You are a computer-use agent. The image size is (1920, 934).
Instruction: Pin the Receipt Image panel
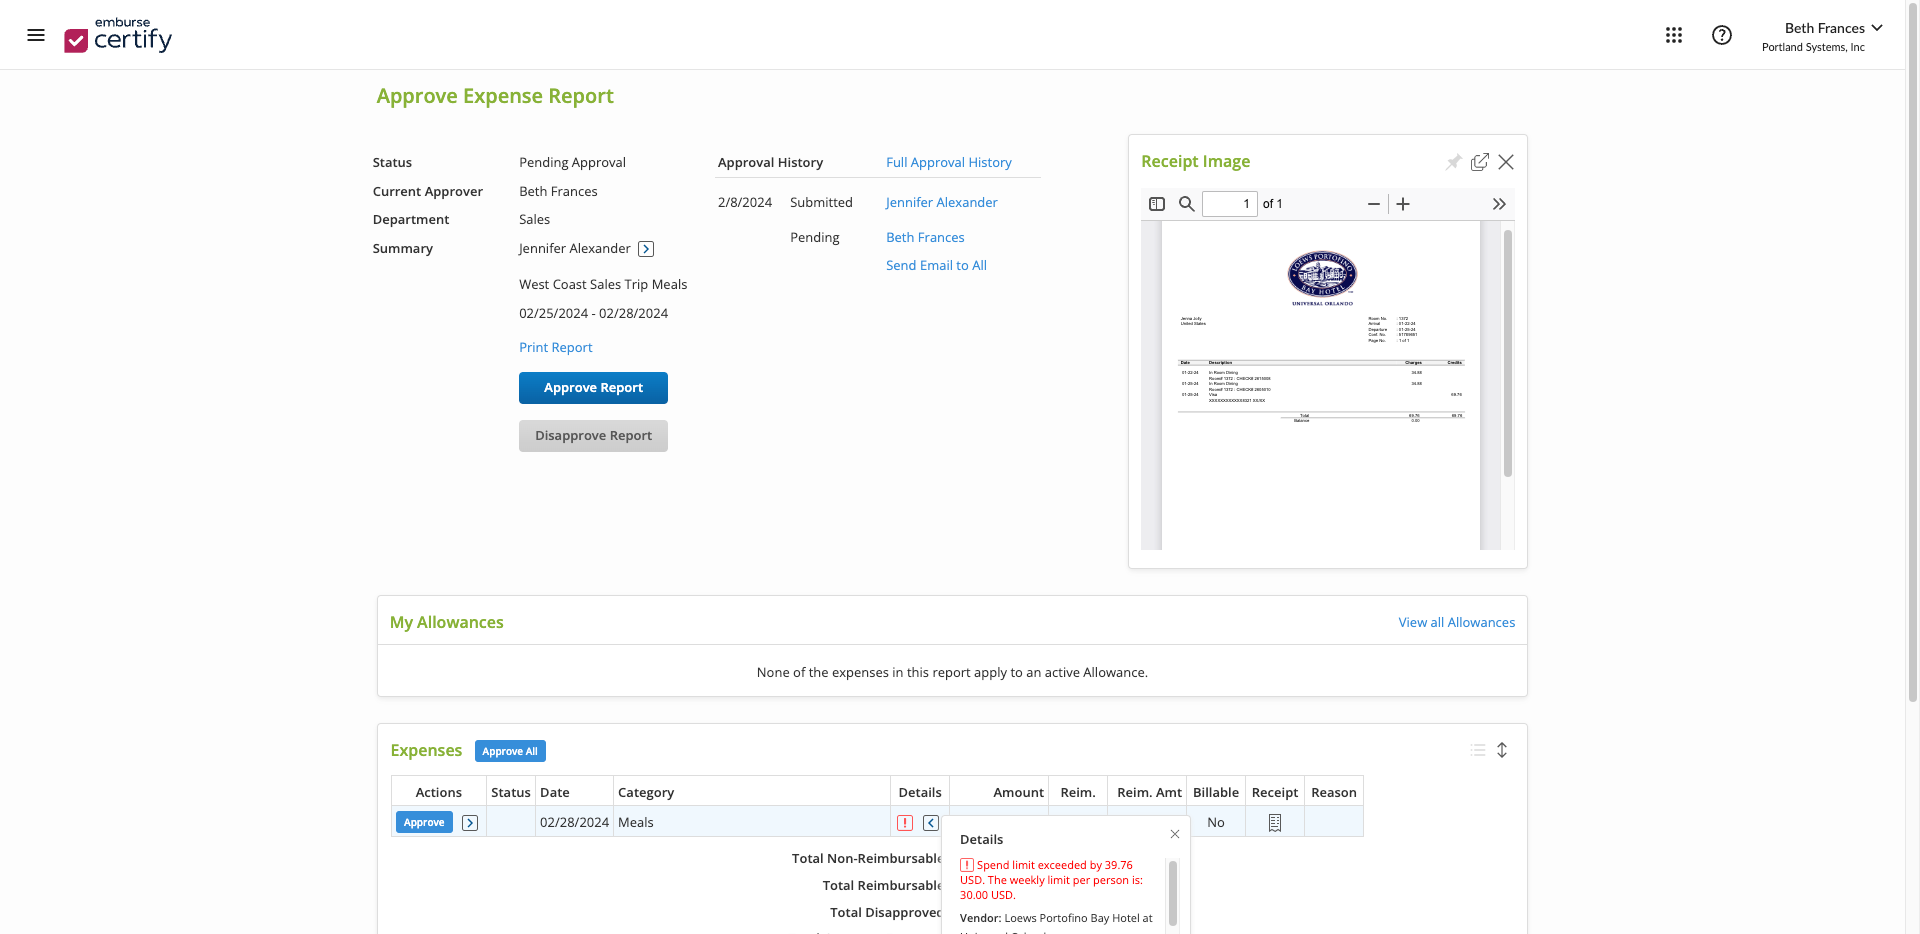pos(1453,161)
